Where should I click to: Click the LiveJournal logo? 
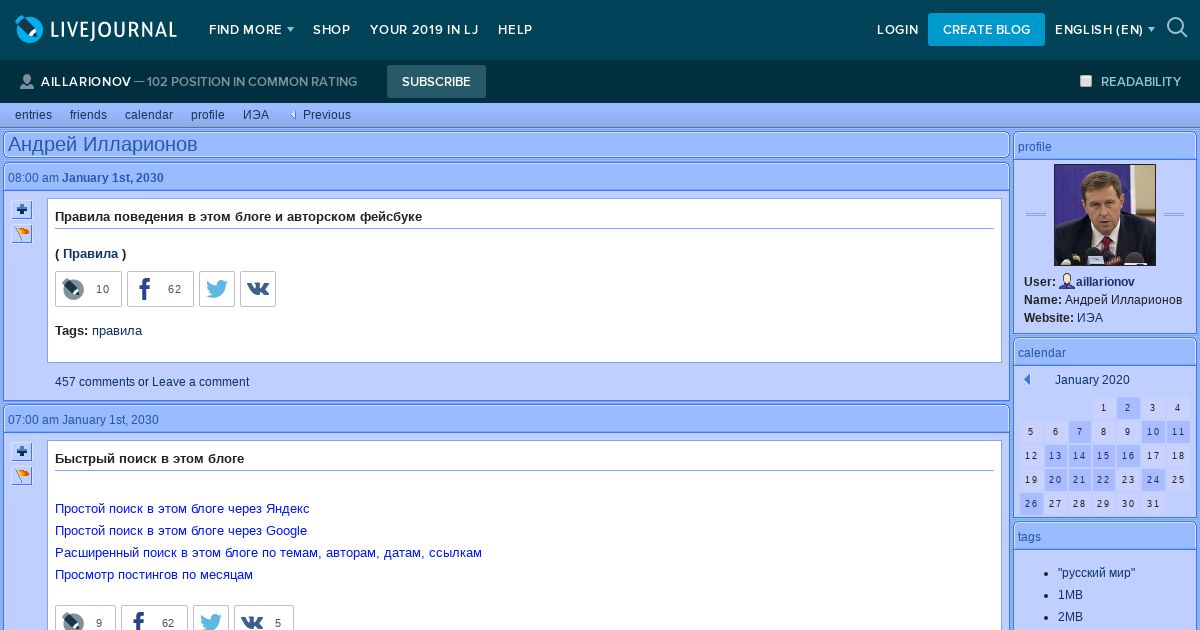[x=96, y=30]
